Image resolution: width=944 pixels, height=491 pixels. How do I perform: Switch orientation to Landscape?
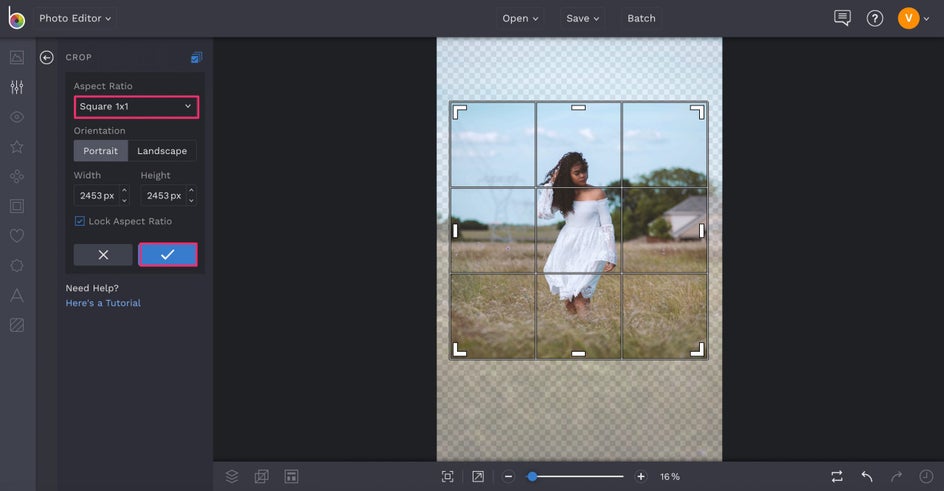coord(162,151)
